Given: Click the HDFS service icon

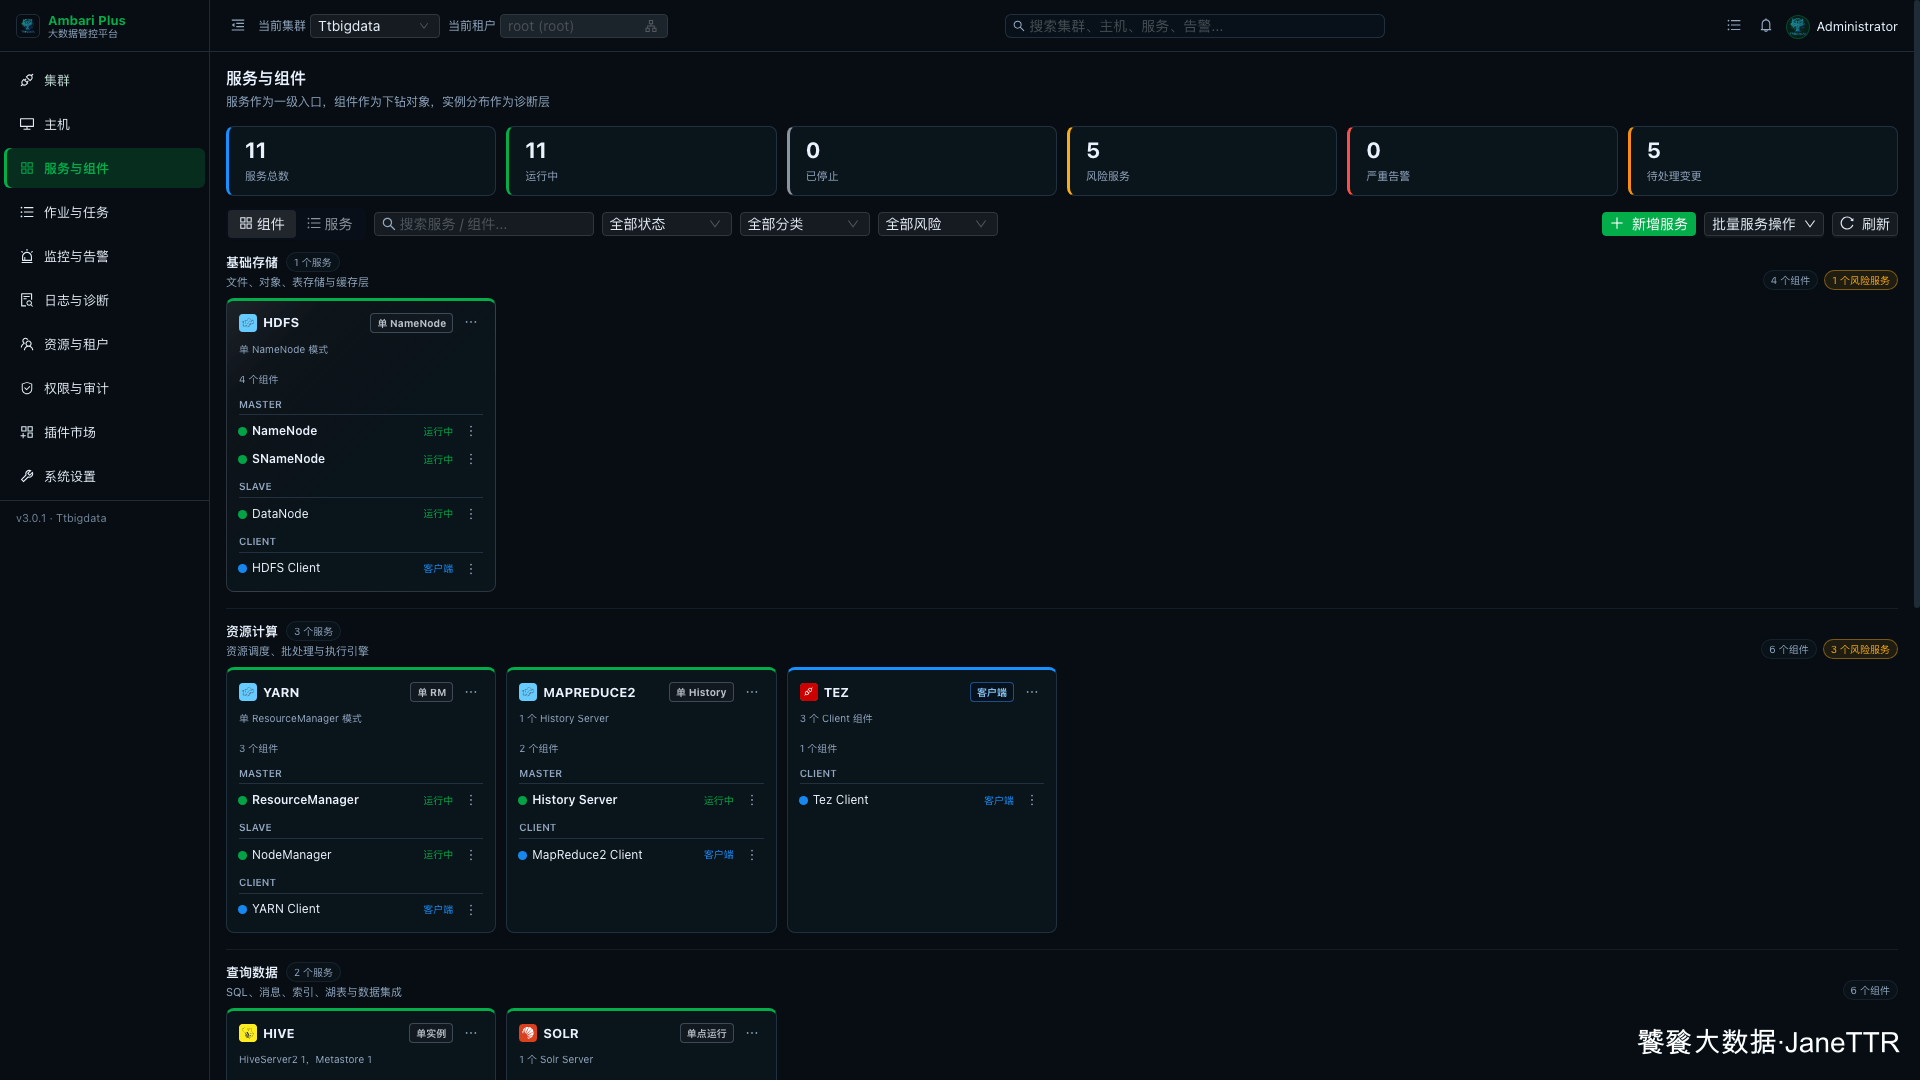Looking at the screenshot, I should tap(248, 323).
